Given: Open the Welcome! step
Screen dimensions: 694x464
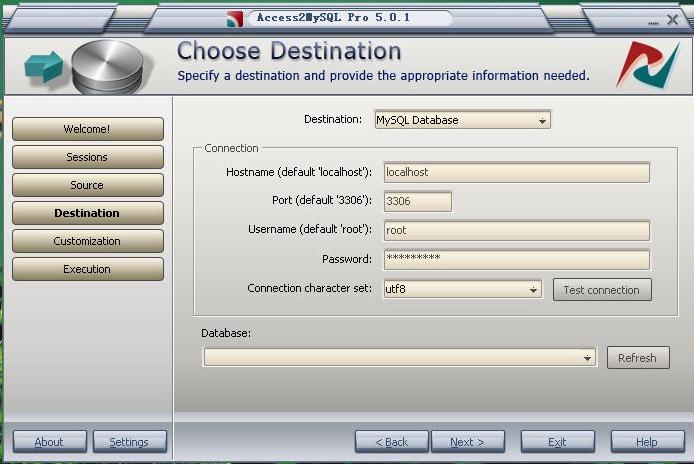Looking at the screenshot, I should [x=88, y=129].
